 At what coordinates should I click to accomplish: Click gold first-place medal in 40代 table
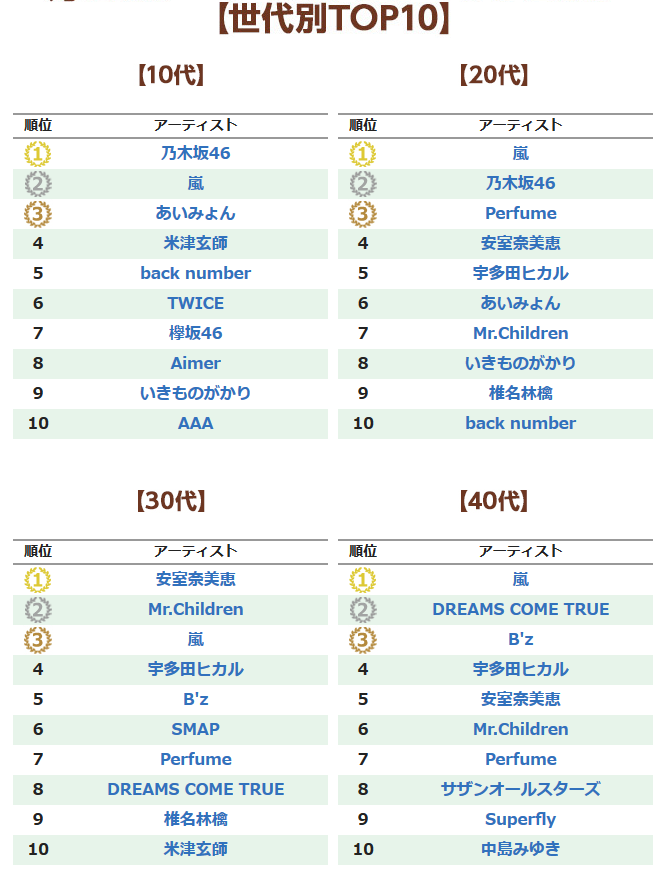click(x=363, y=580)
